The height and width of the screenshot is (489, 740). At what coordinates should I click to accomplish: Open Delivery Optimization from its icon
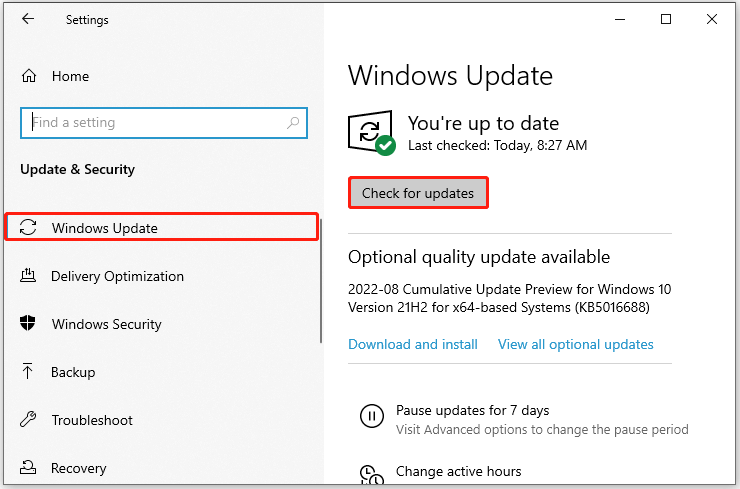[28, 276]
